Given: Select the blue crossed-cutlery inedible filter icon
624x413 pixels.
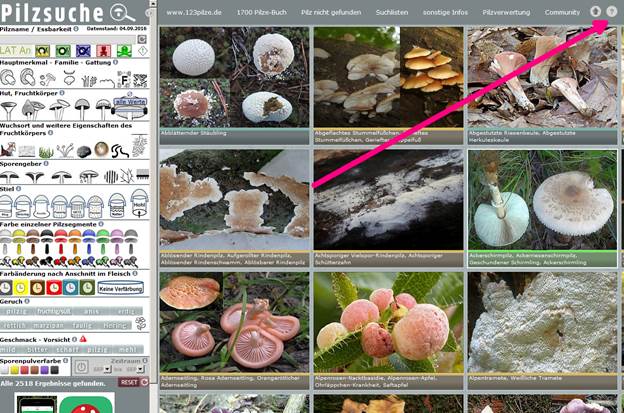Looking at the screenshot, I should [x=83, y=51].
